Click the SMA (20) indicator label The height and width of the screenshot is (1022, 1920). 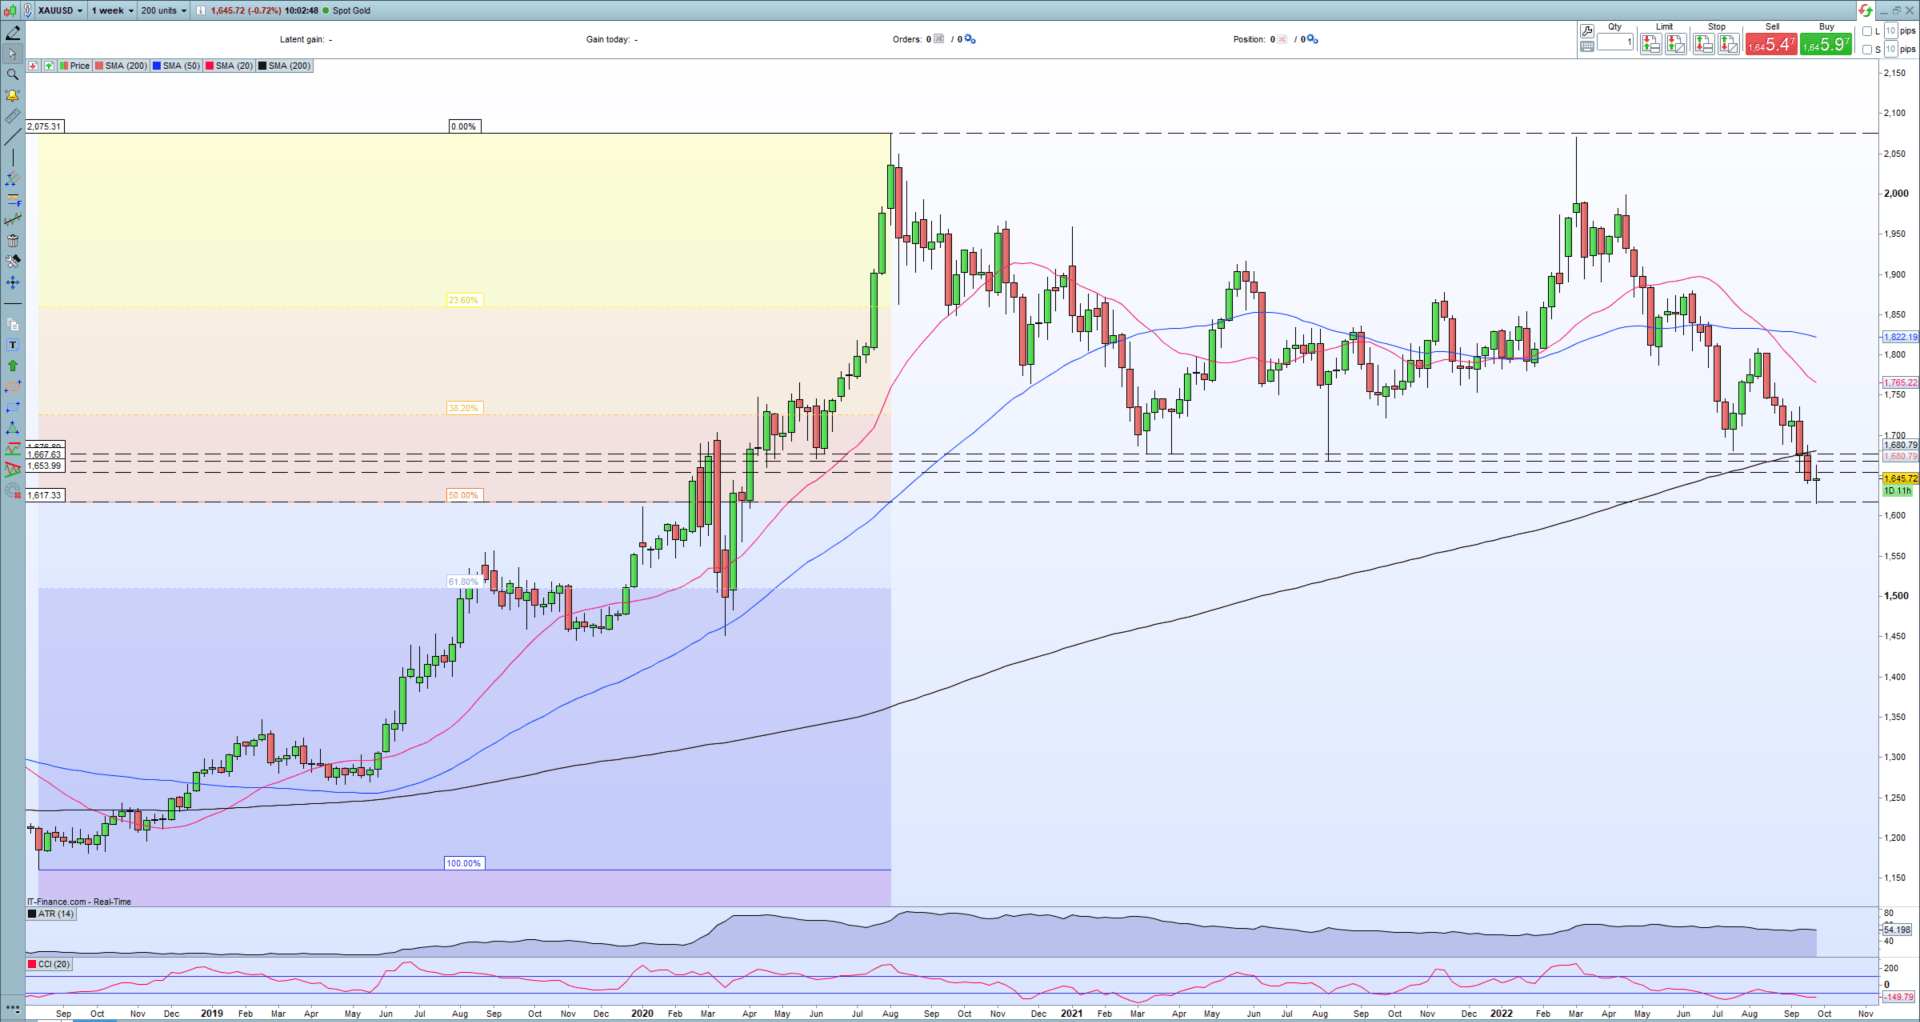[x=229, y=66]
